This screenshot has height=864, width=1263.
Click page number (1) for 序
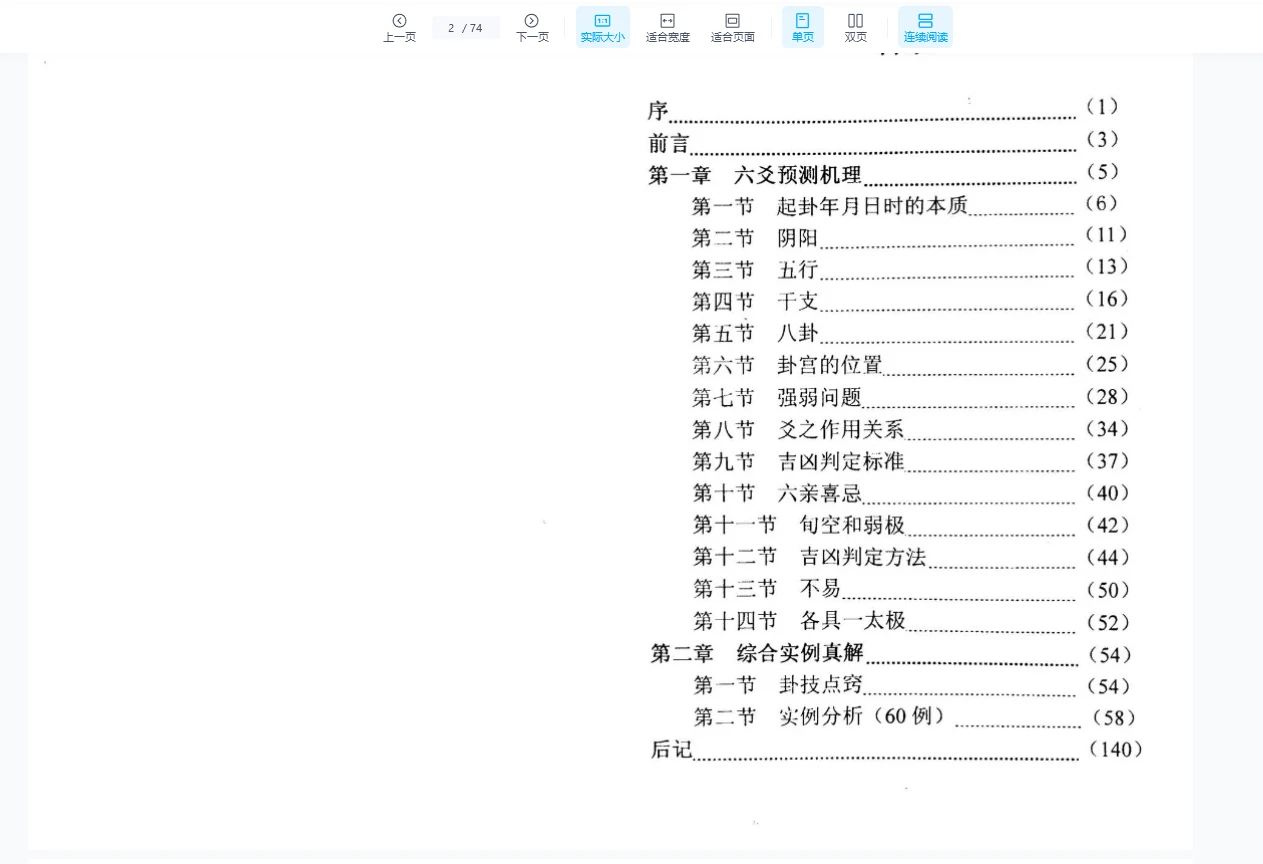click(1101, 106)
